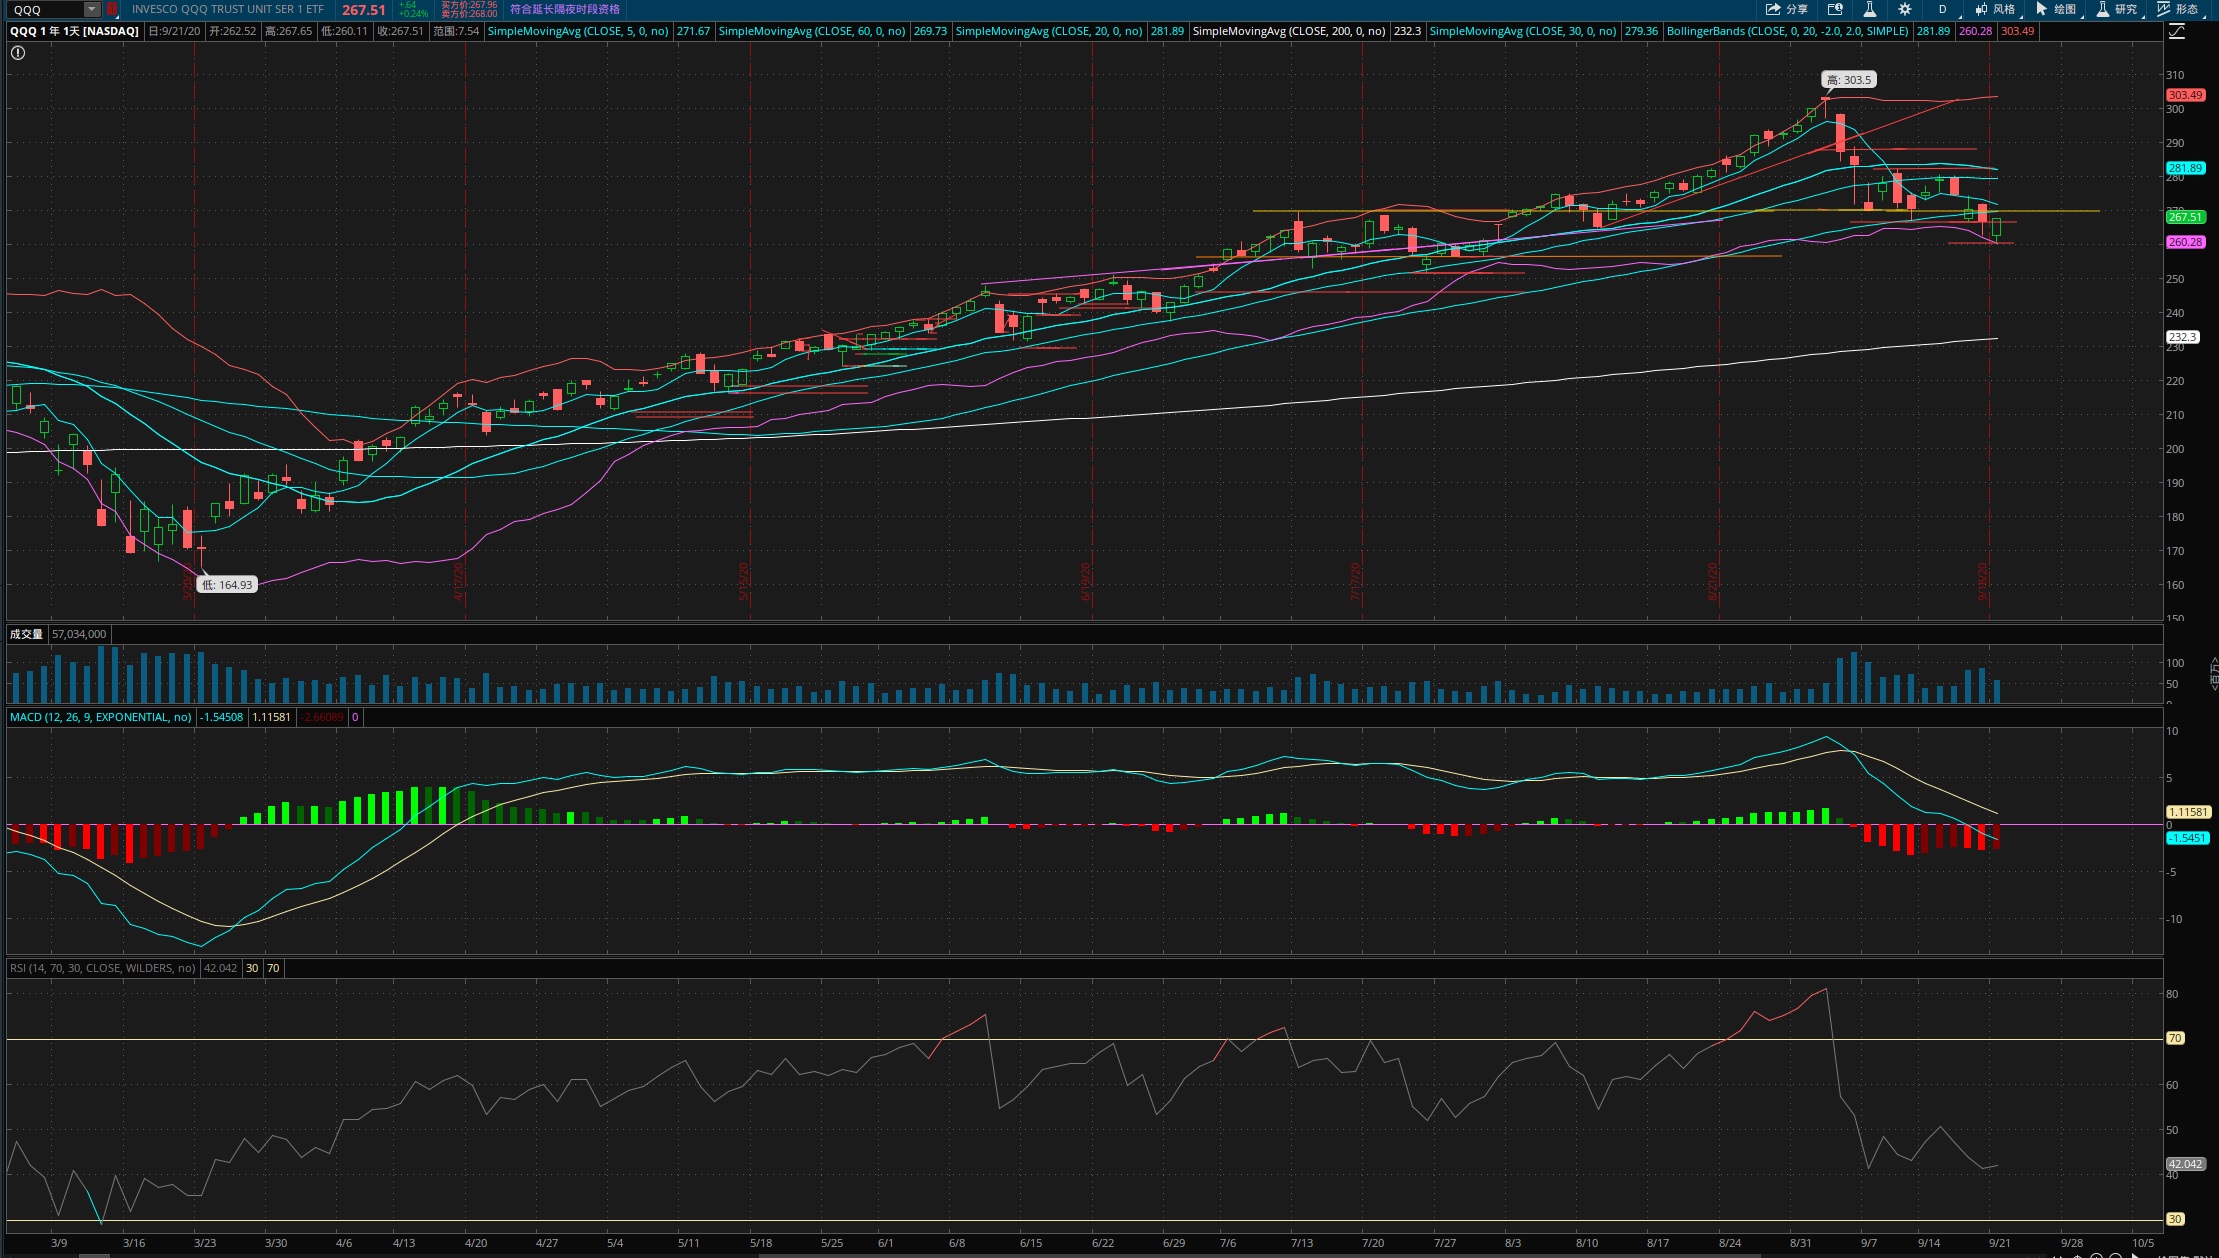The image size is (2219, 1258).
Task: Click the 260.28 lower band price tag
Action: pyautogui.click(x=2186, y=242)
